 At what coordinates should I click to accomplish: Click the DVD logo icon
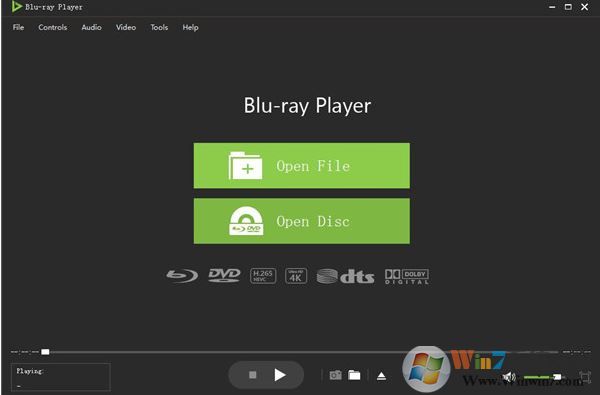click(224, 275)
